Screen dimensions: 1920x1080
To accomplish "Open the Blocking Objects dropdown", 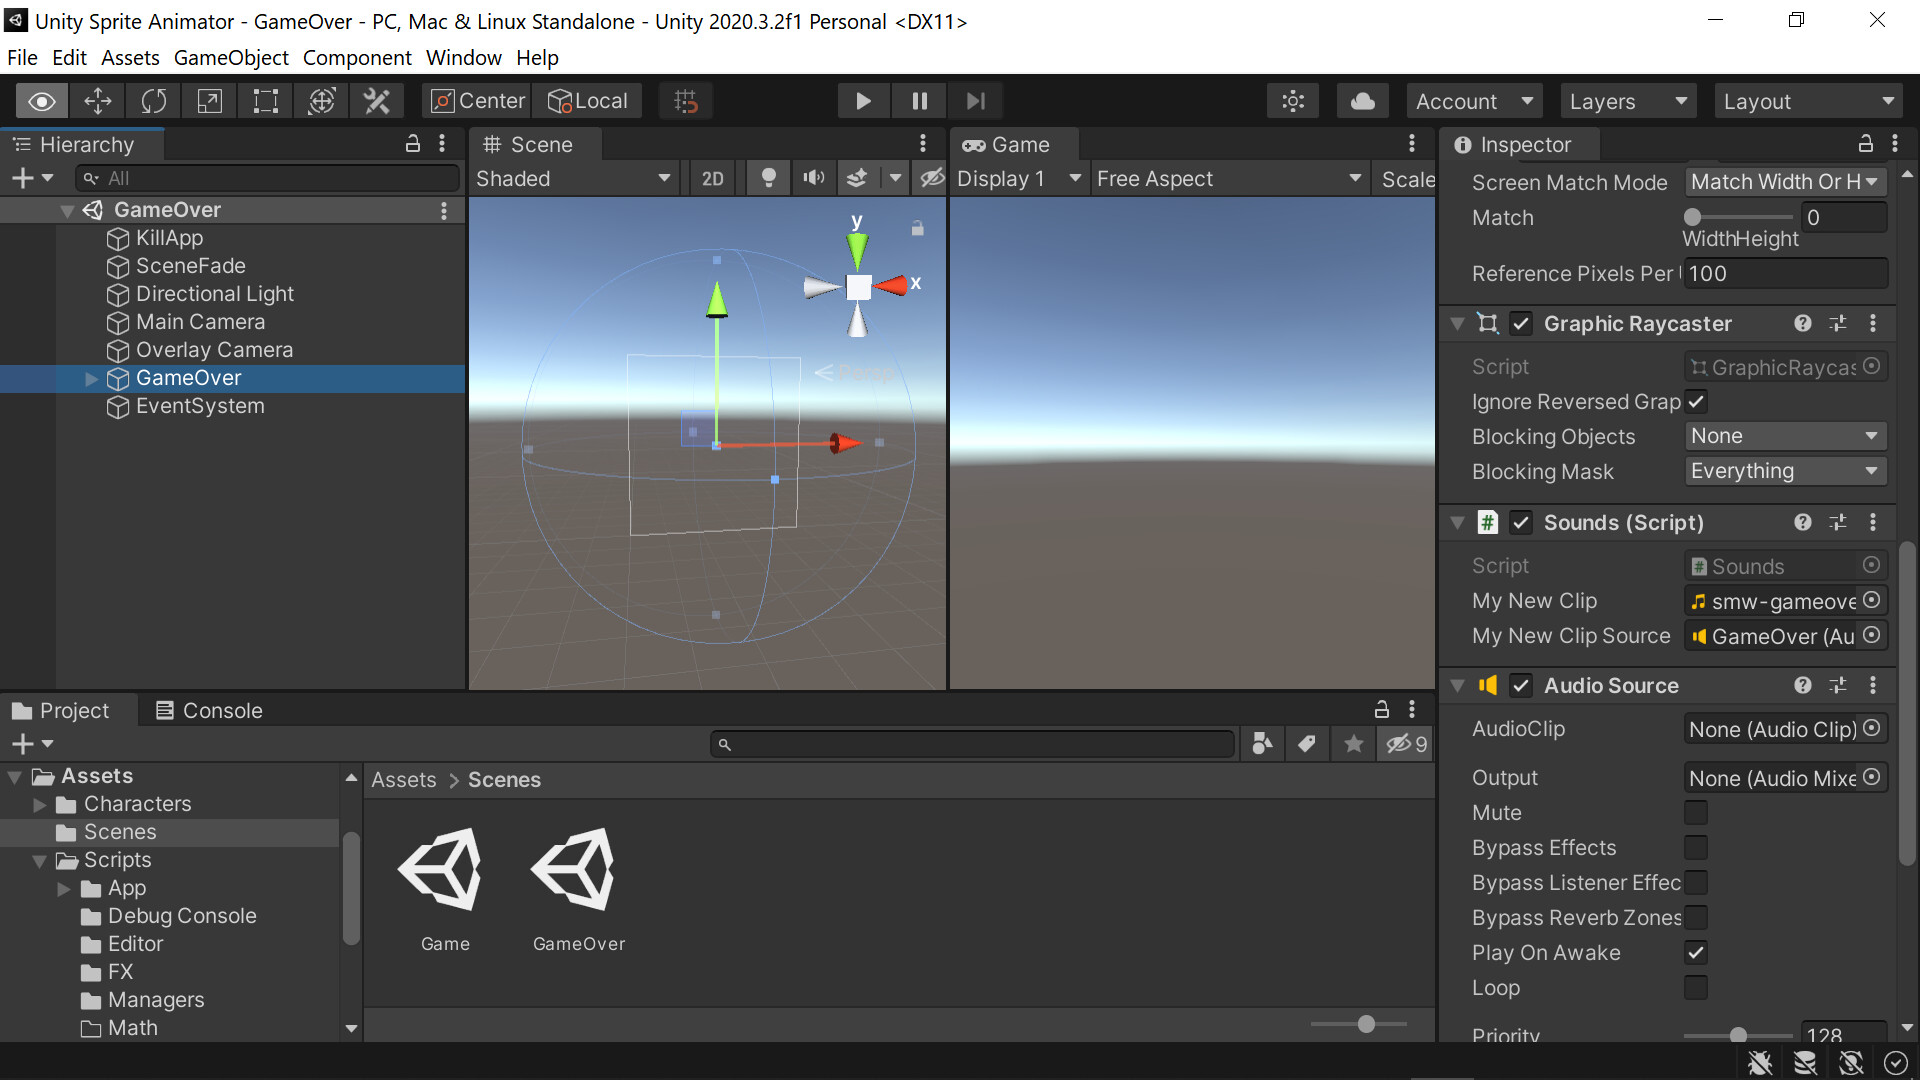I will (1785, 436).
